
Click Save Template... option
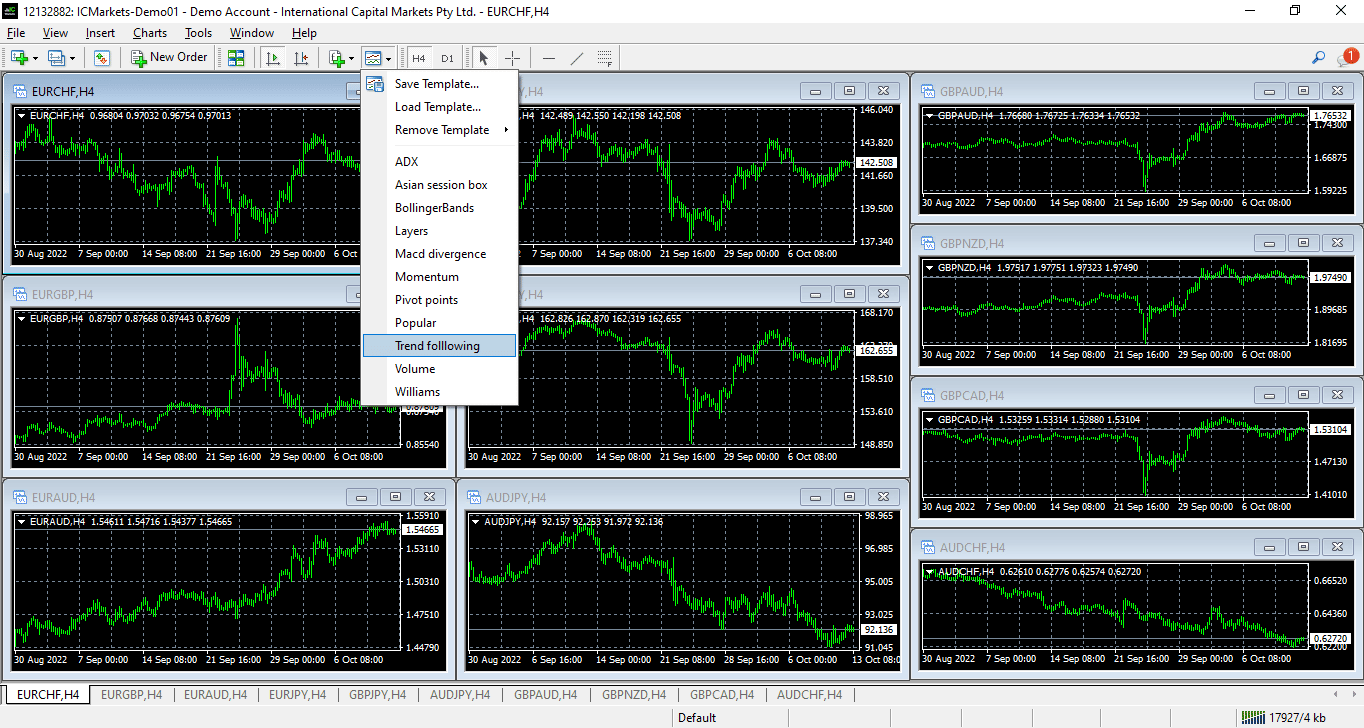(436, 84)
